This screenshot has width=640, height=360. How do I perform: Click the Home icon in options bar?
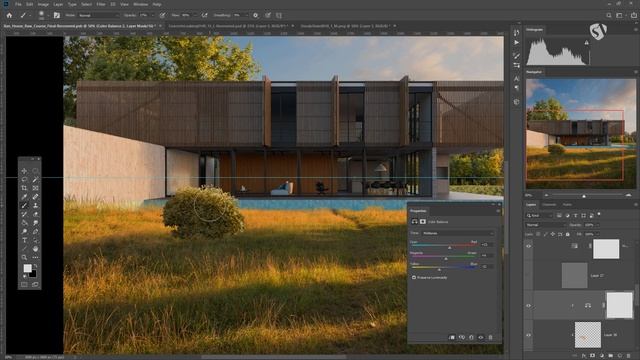9,15
